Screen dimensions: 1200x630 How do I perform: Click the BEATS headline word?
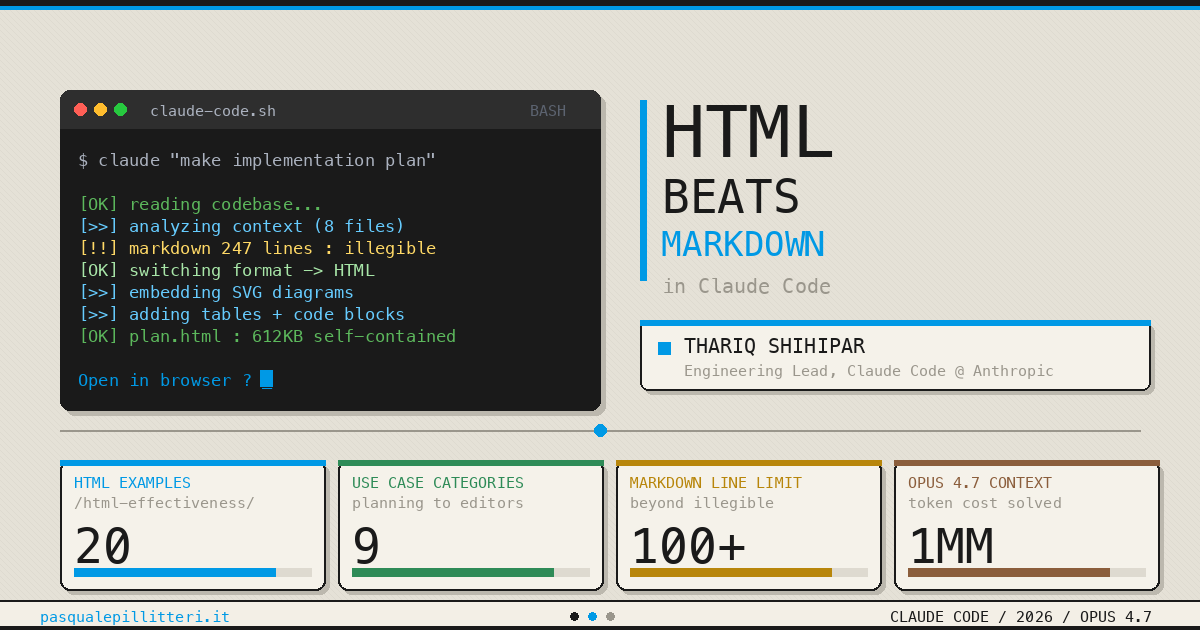731,197
